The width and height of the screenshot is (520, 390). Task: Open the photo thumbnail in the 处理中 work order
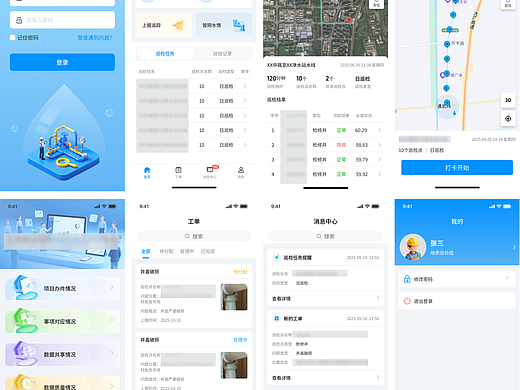point(234,365)
